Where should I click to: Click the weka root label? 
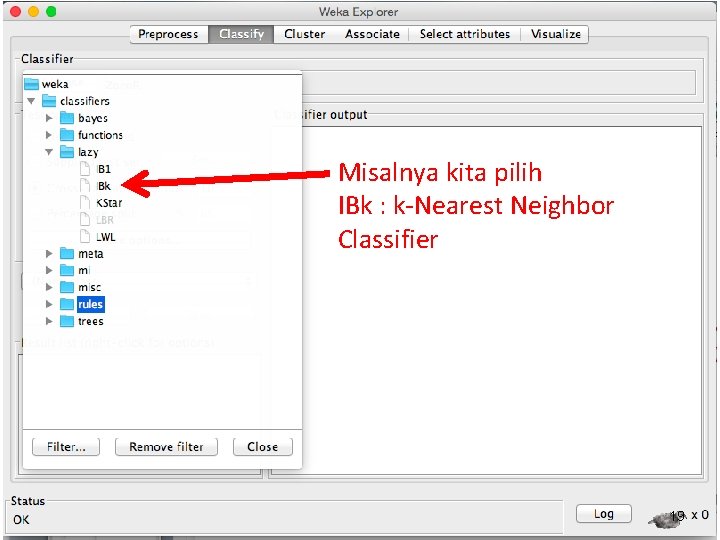pyautogui.click(x=55, y=84)
